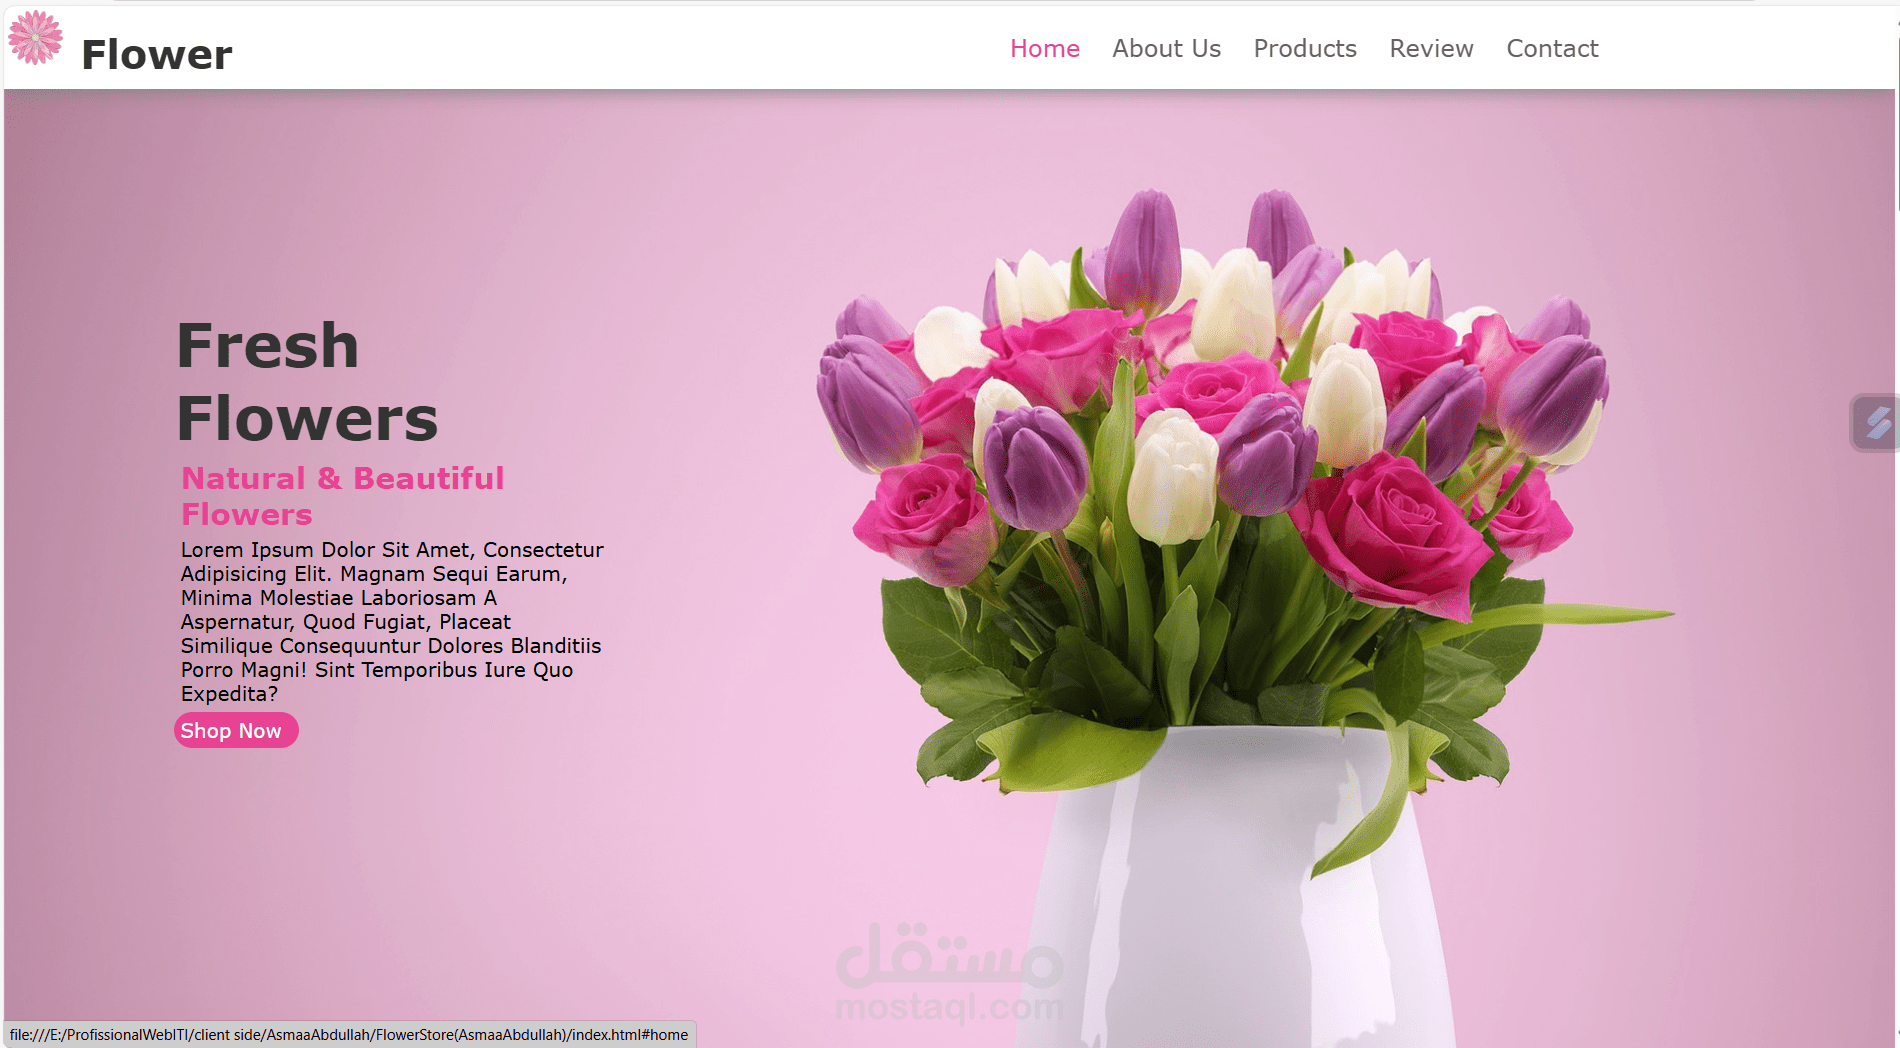
Task: Click the Flower brand title link
Action: coord(156,52)
